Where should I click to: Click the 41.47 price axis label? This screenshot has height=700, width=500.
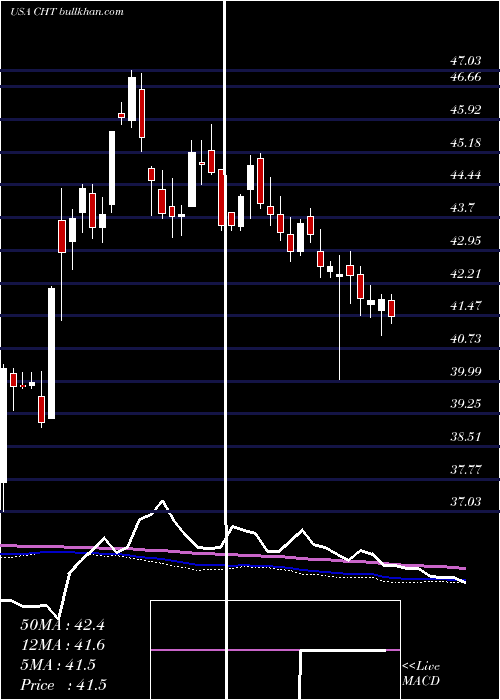coord(465,306)
